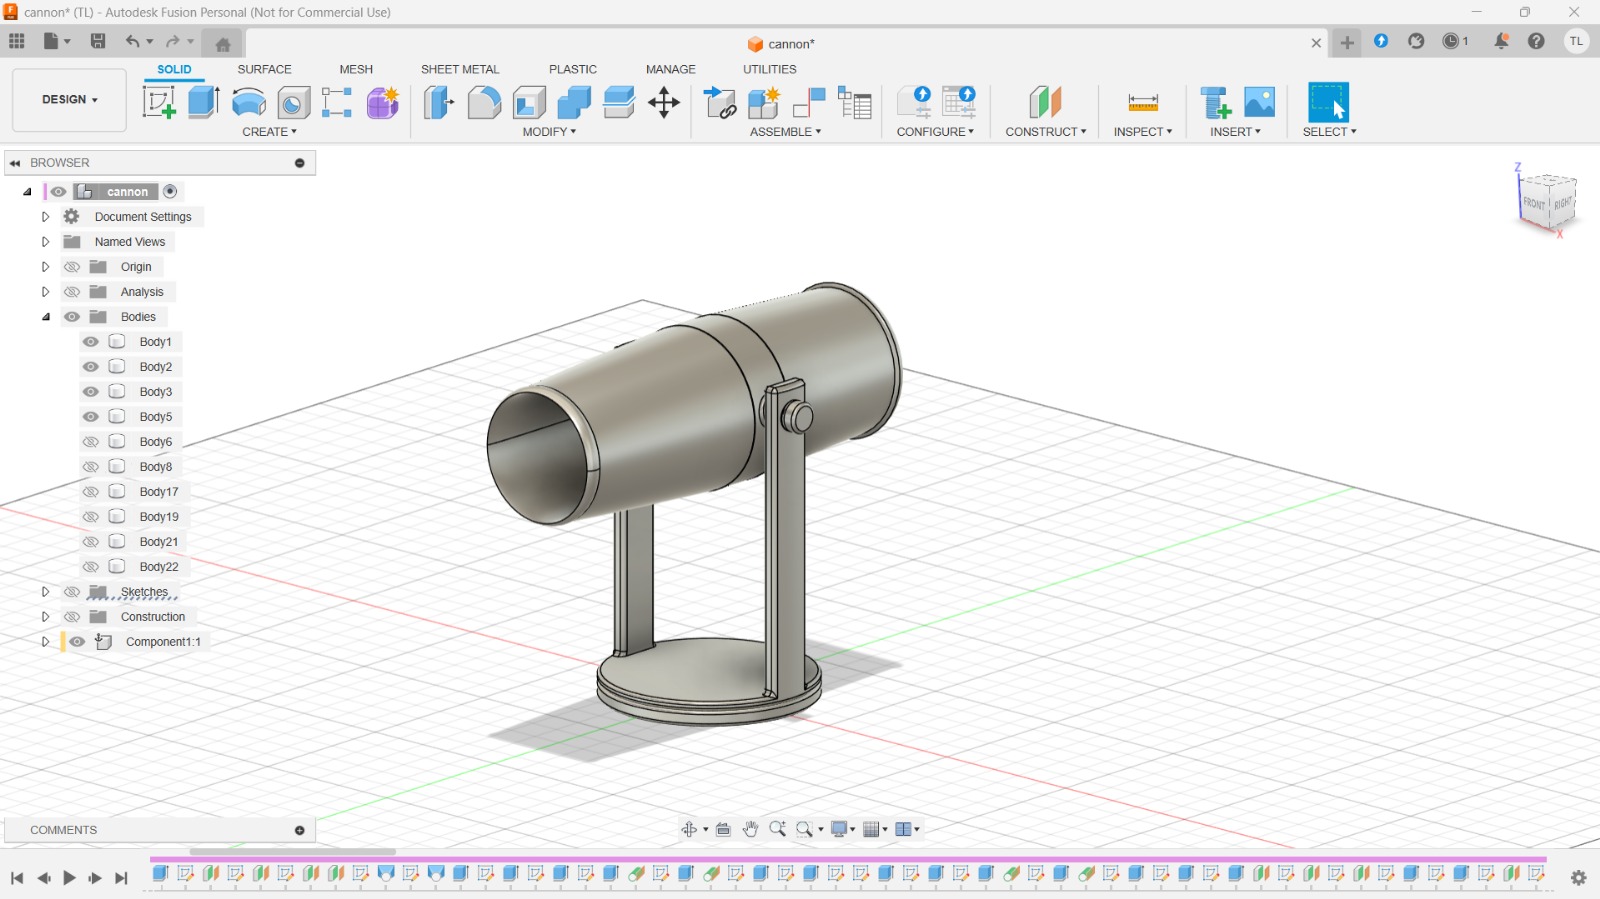1600x899 pixels.
Task: Open the DESIGN workspace dropdown
Action: [x=69, y=100]
